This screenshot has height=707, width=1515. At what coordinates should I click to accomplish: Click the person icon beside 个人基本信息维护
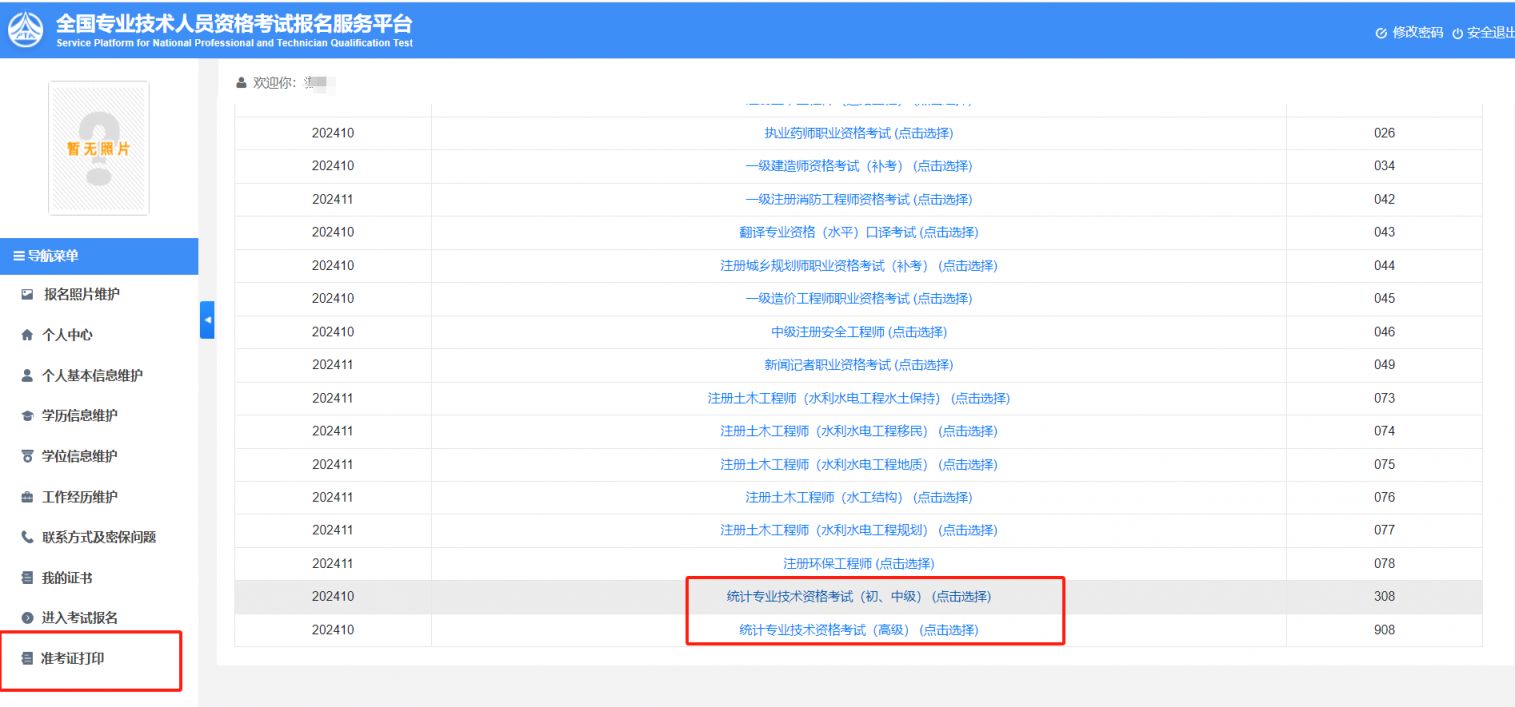[27, 376]
